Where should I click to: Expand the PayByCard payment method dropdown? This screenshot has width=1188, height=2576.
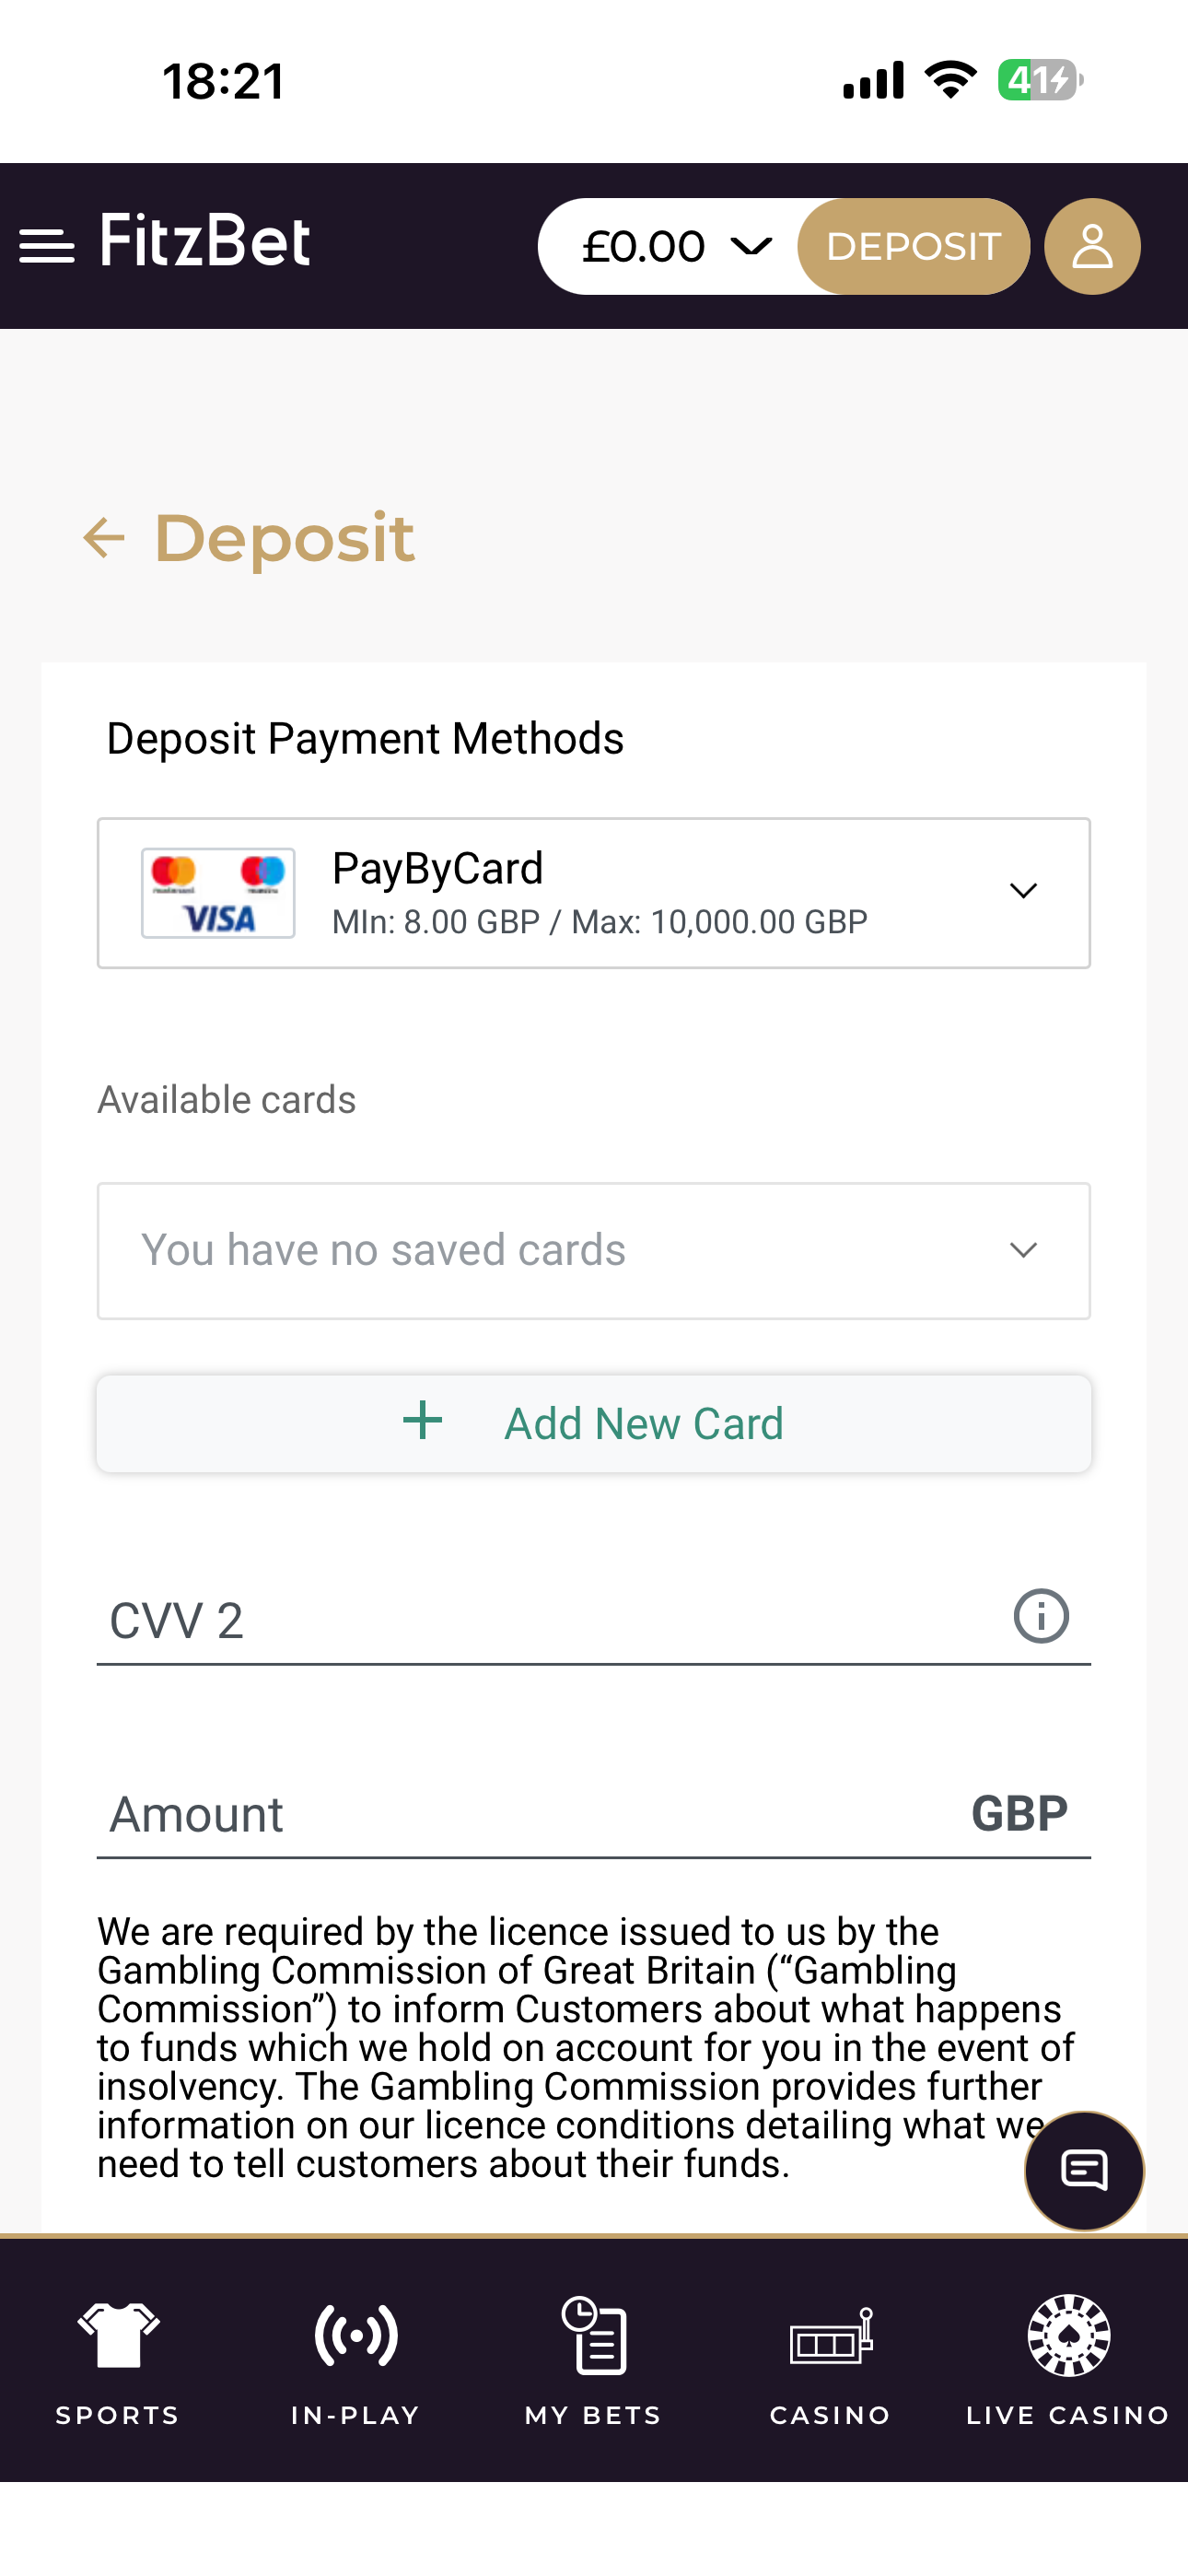tap(1022, 892)
